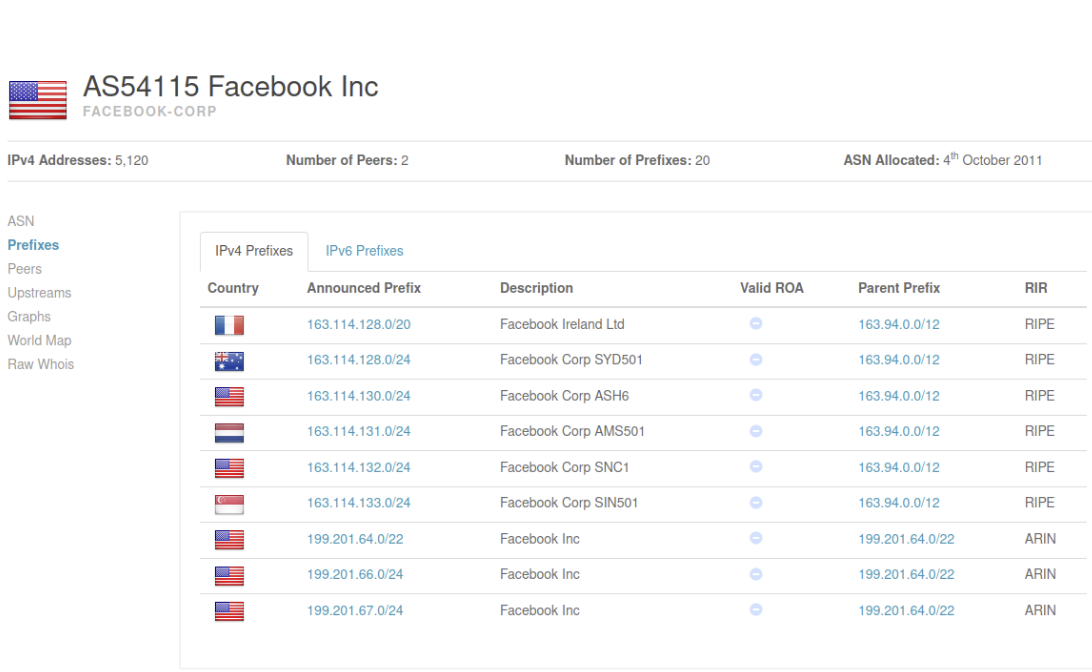Screen dimensions: 1092x672
Task: Go to Upstreams in the sidebar
Action: point(39,292)
